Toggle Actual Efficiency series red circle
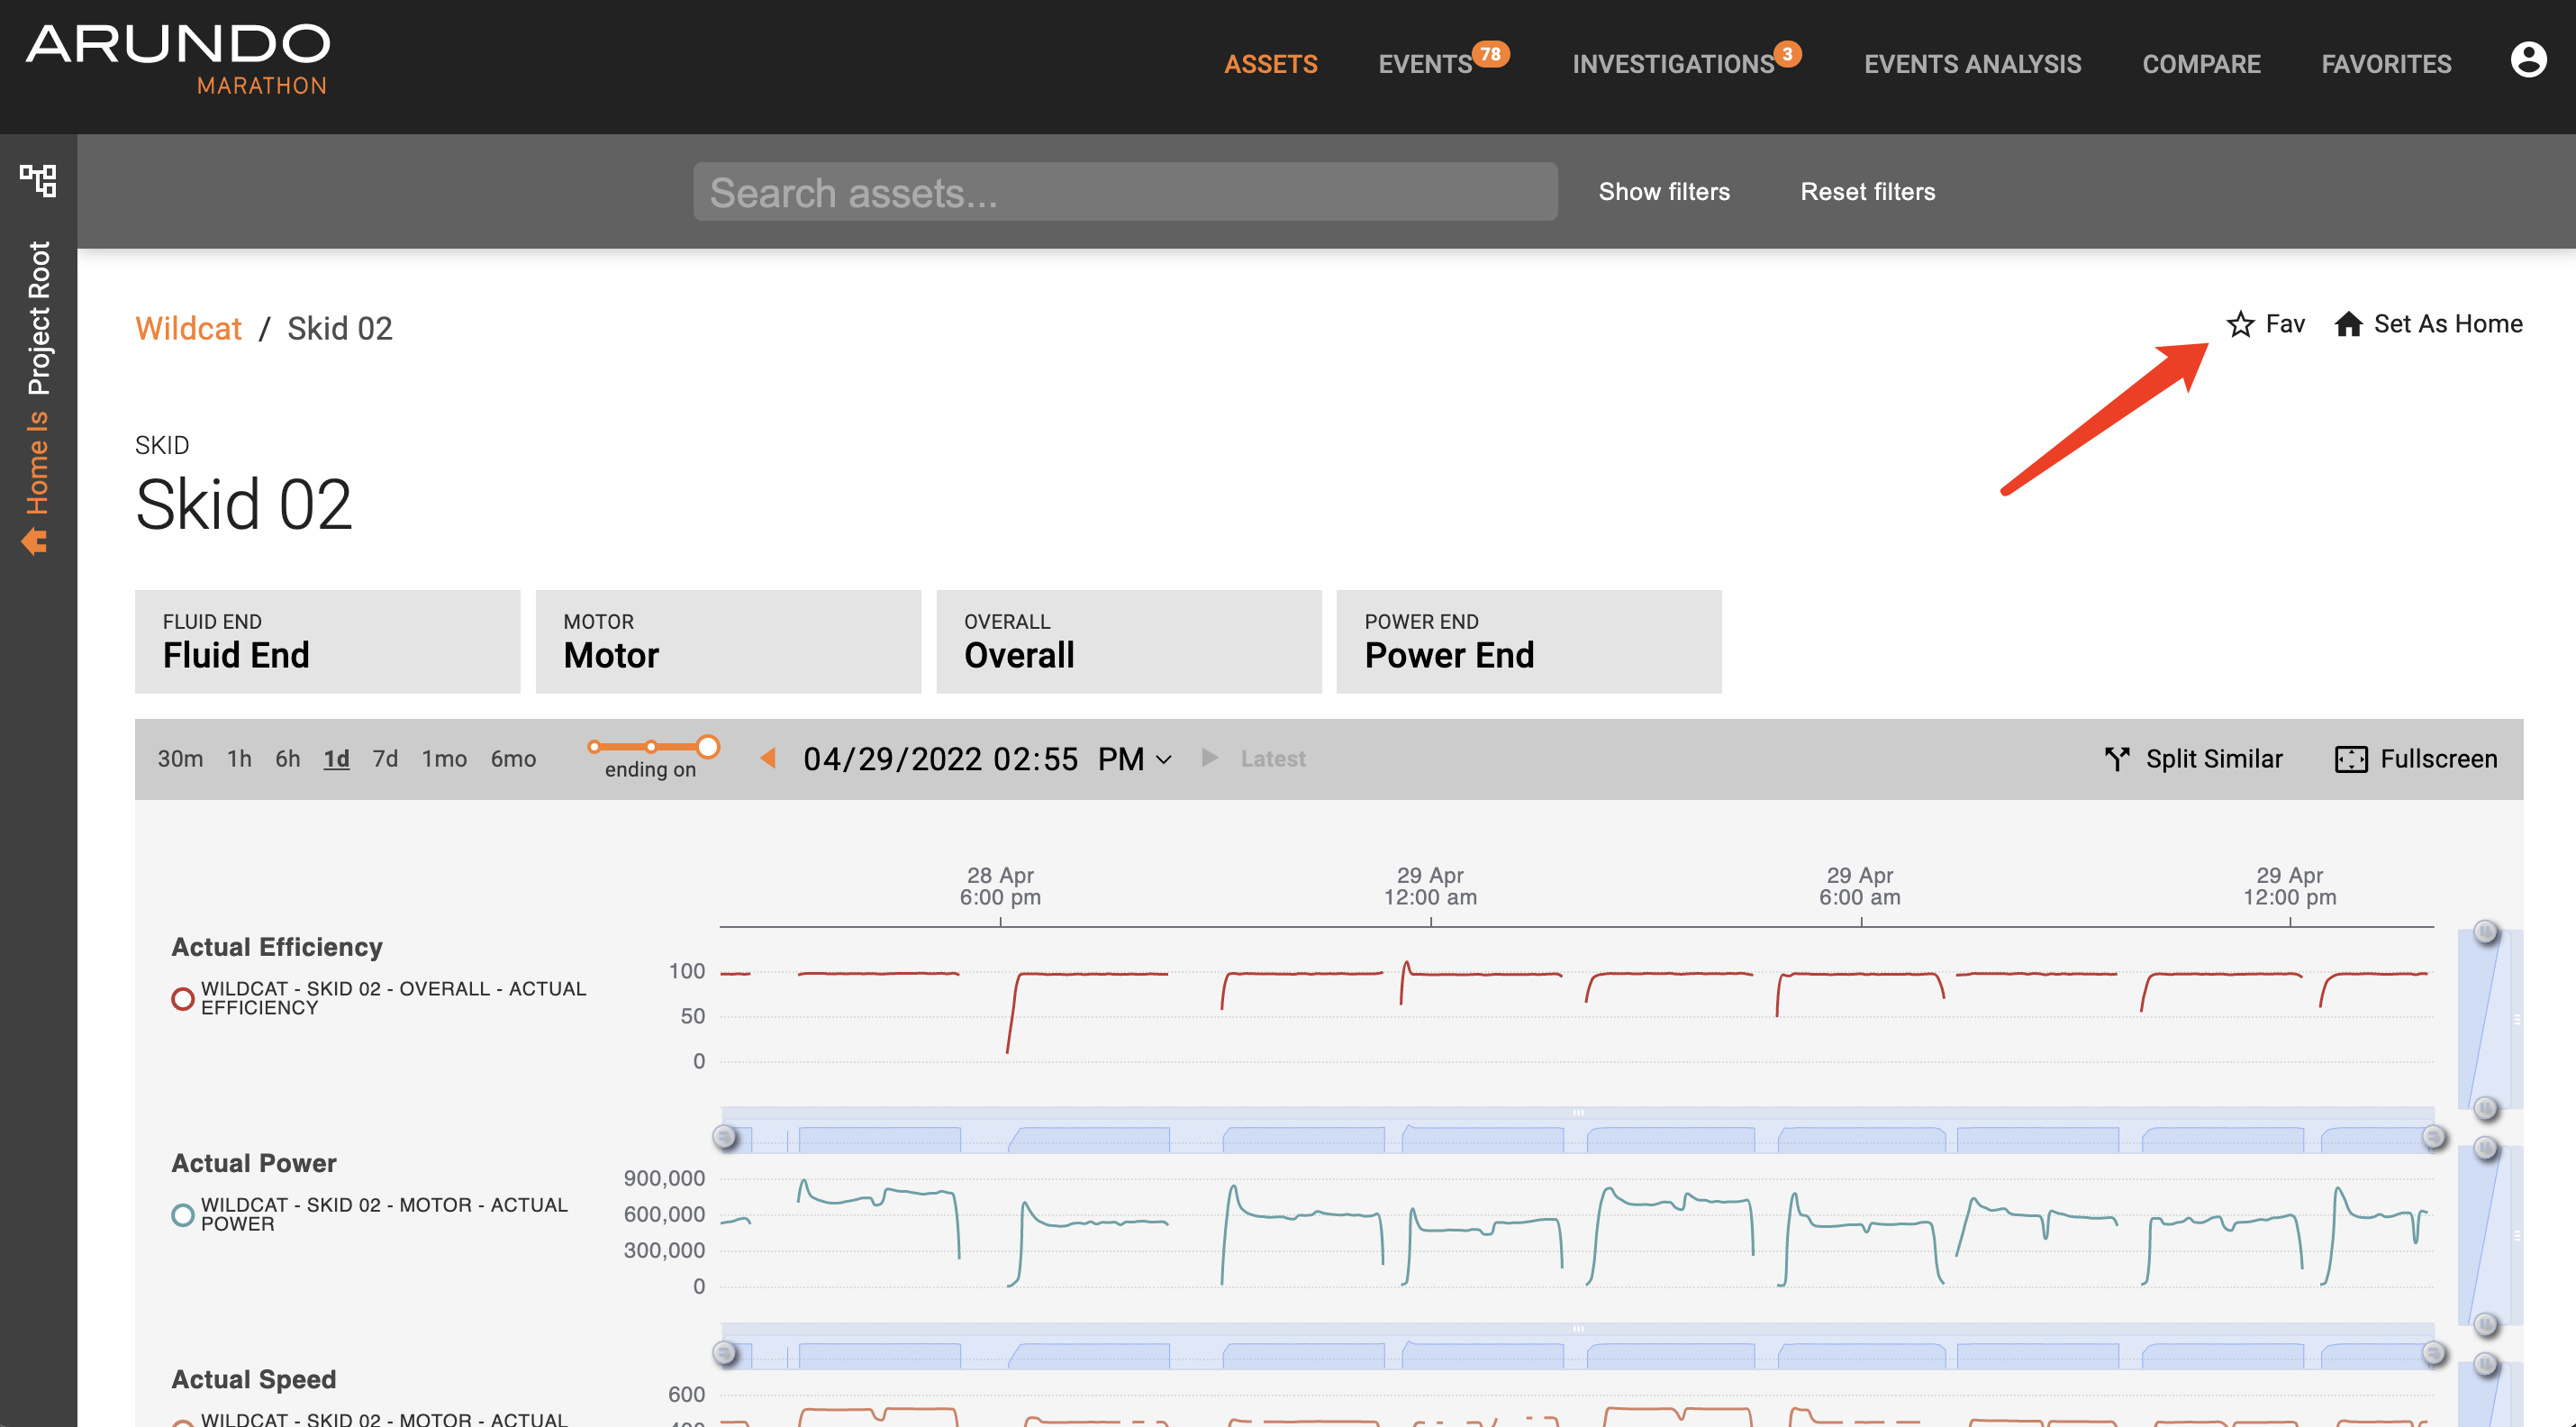This screenshot has width=2576, height=1427. pyautogui.click(x=182, y=998)
